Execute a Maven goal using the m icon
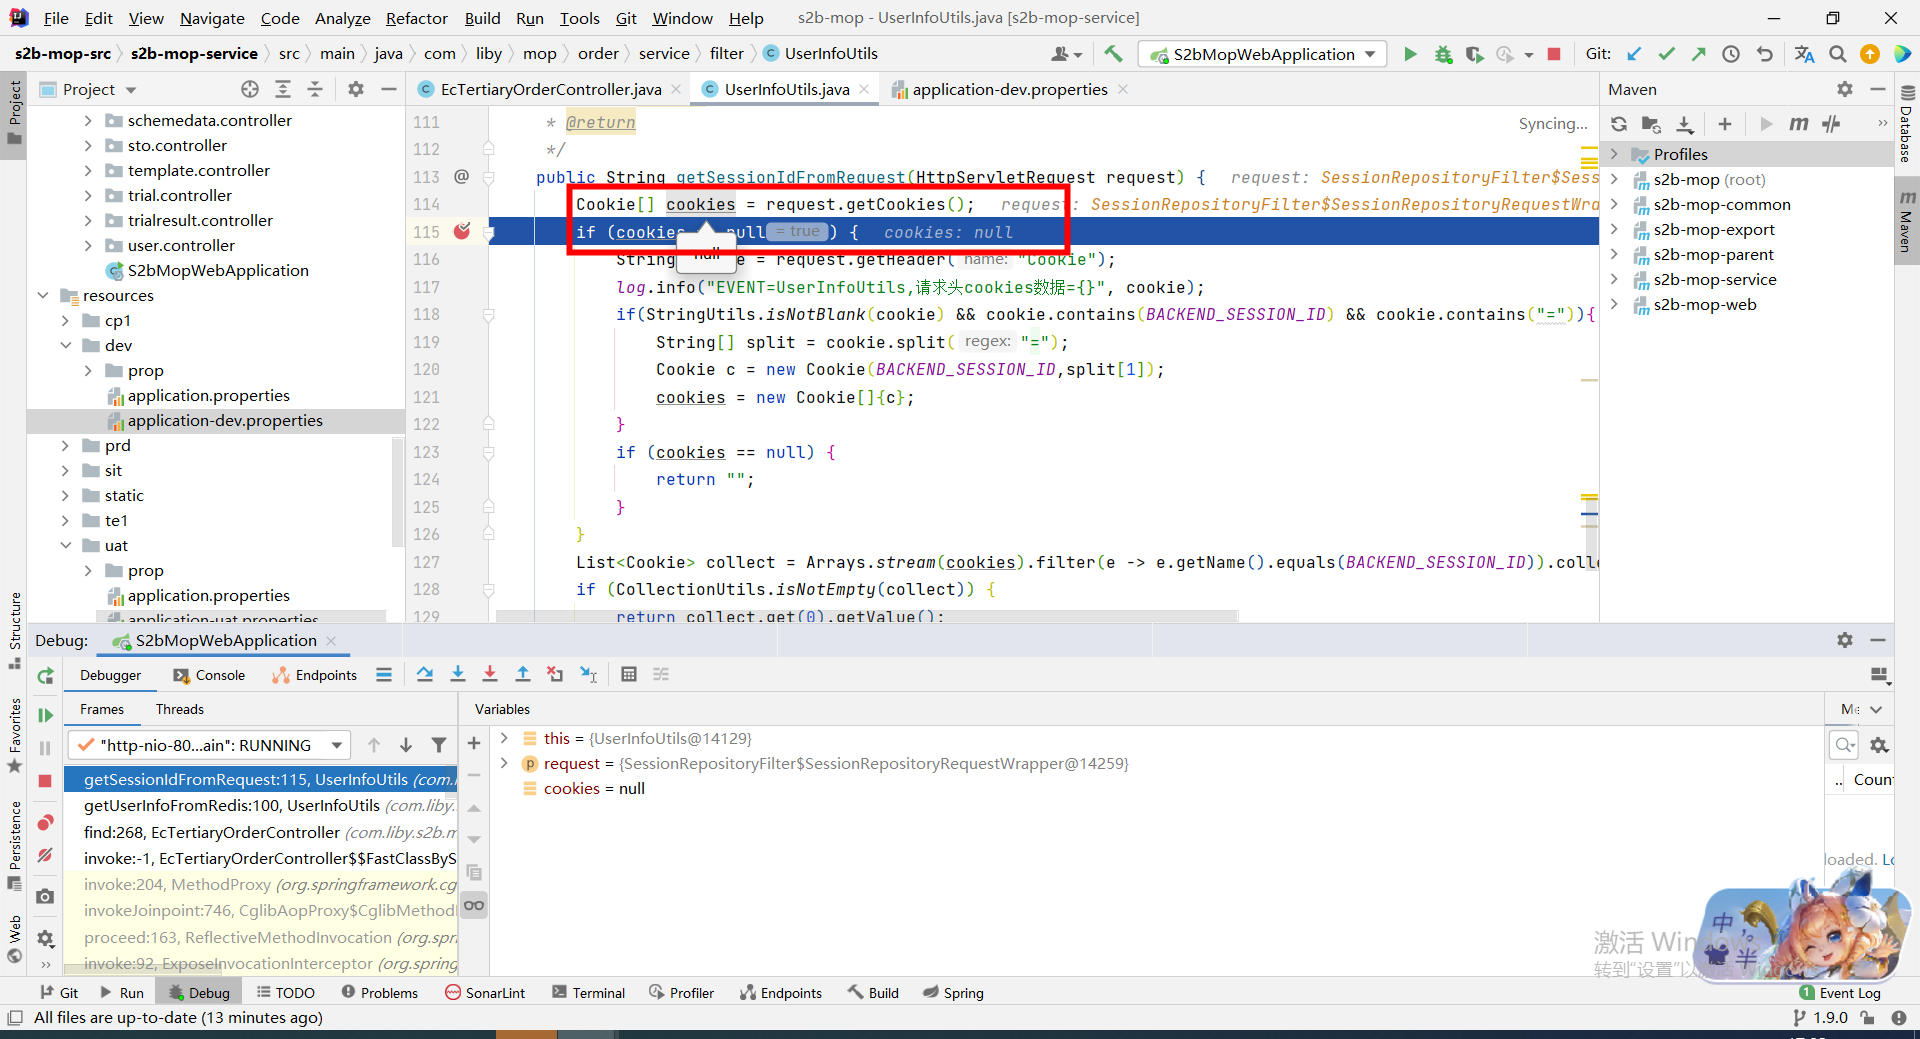This screenshot has height=1039, width=1920. (x=1798, y=124)
